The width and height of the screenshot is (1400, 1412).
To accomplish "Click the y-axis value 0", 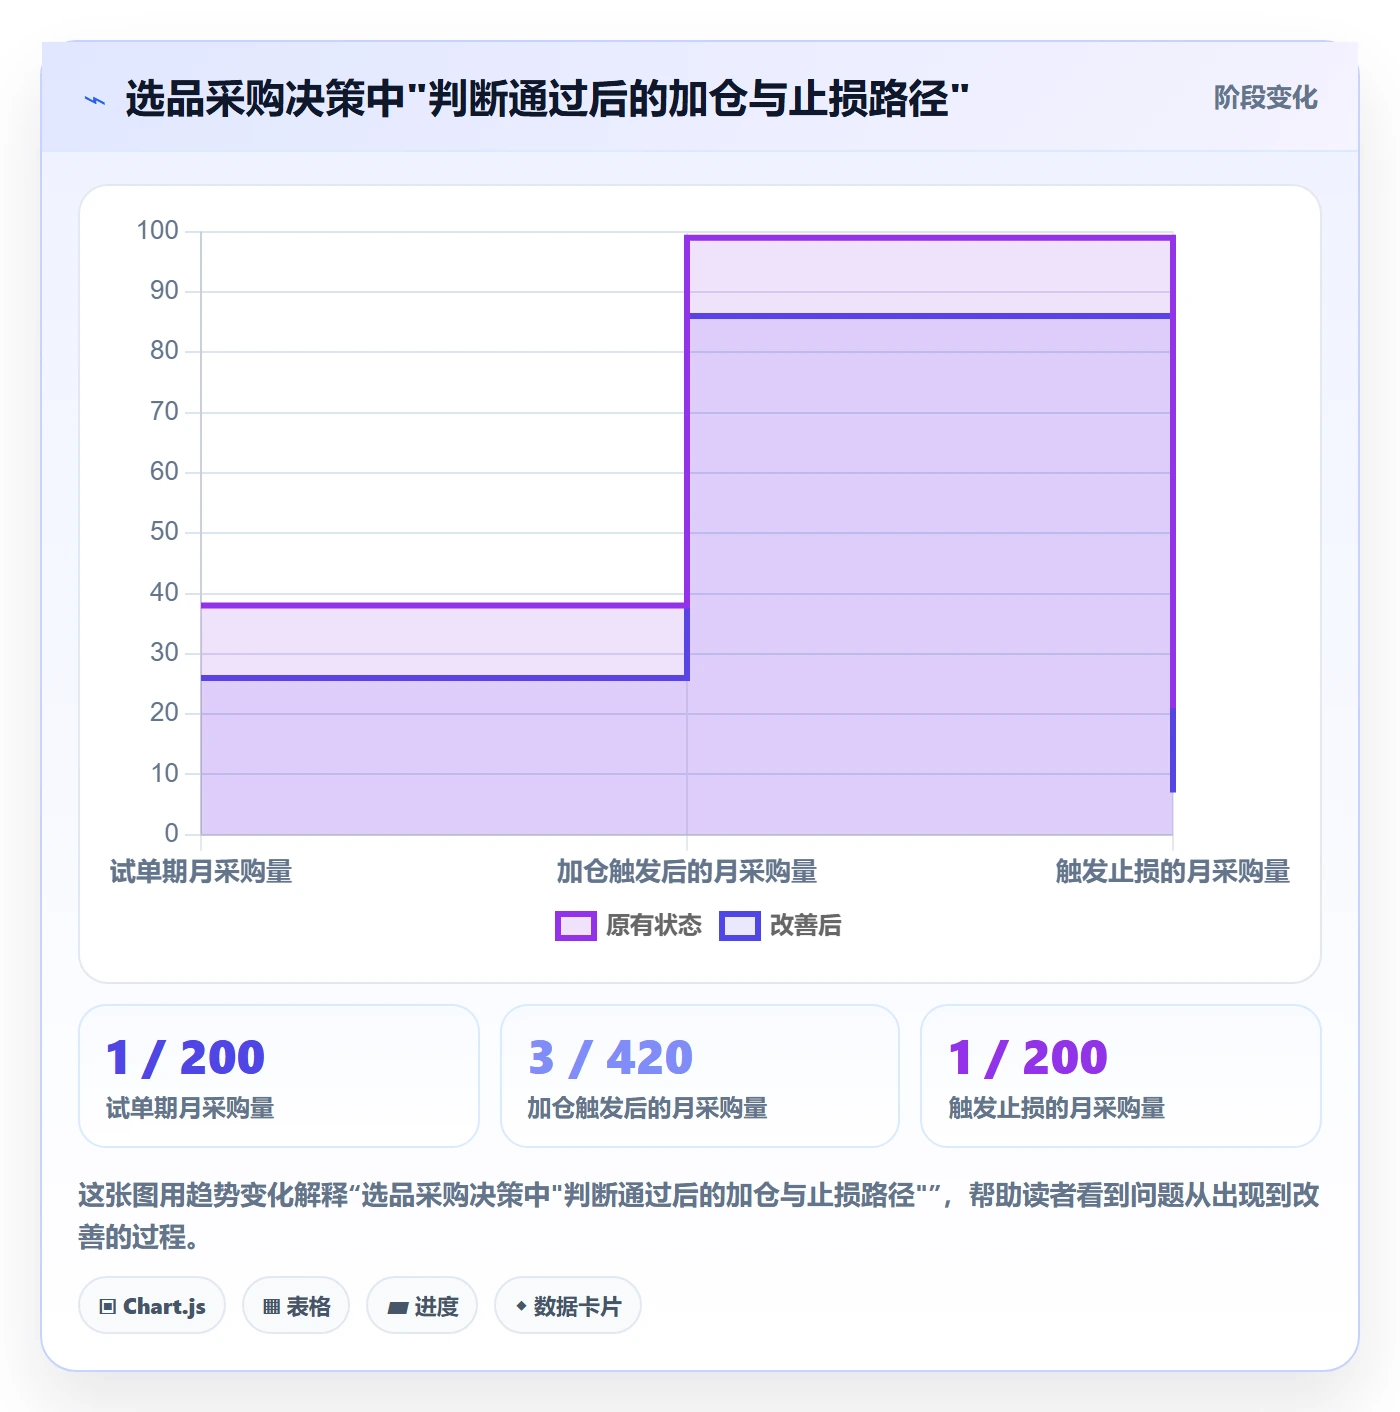I will click(172, 833).
